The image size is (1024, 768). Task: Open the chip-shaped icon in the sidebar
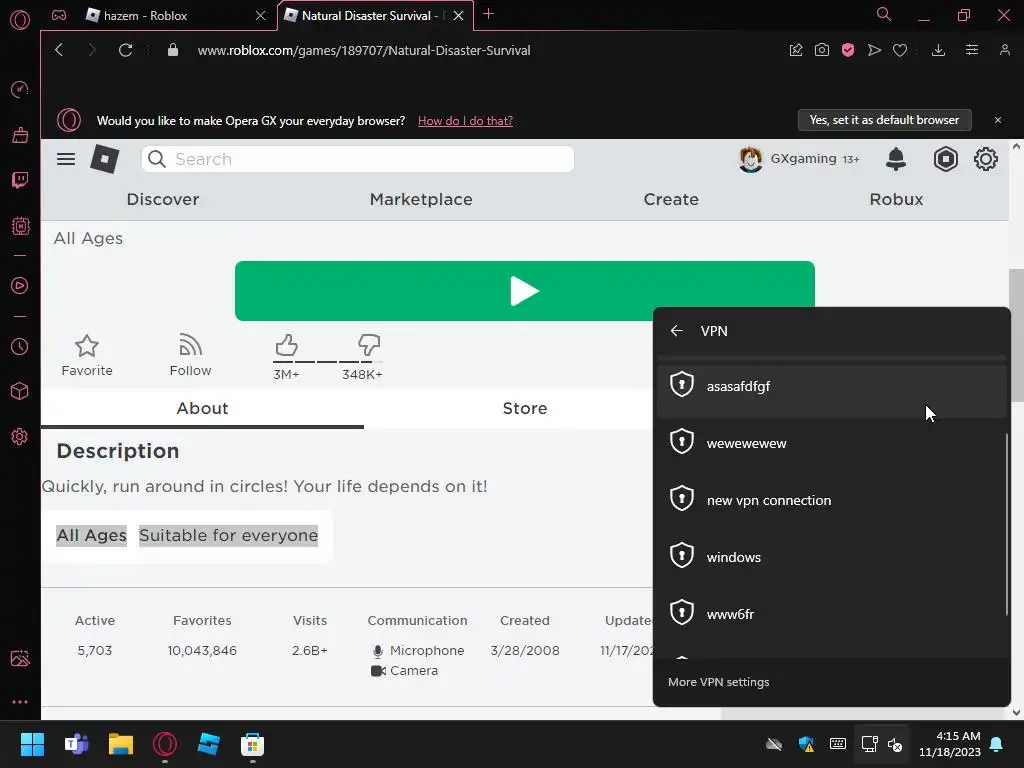point(20,226)
